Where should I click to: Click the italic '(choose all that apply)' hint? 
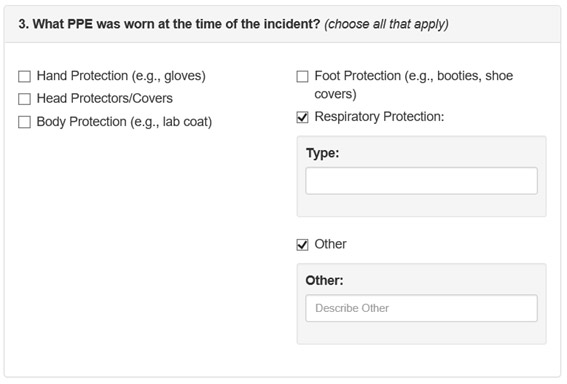pyautogui.click(x=386, y=24)
